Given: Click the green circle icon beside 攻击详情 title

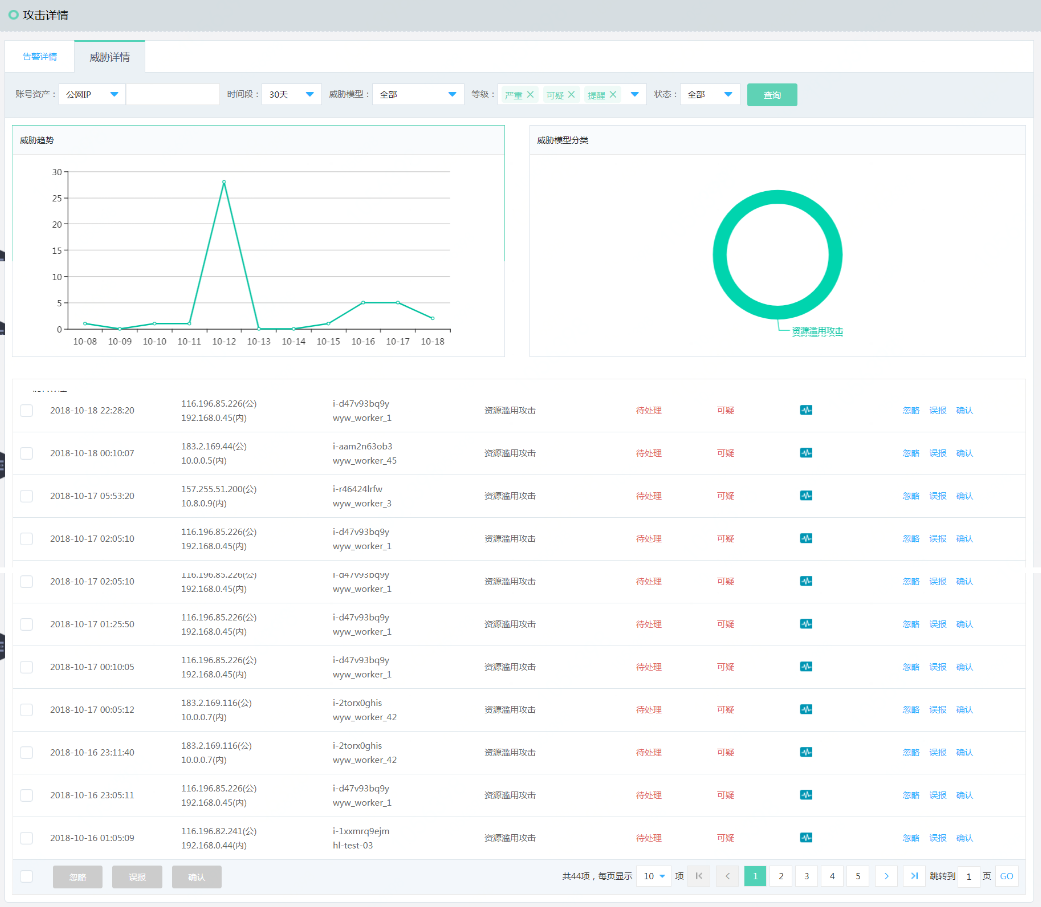Looking at the screenshot, I should (13, 15).
